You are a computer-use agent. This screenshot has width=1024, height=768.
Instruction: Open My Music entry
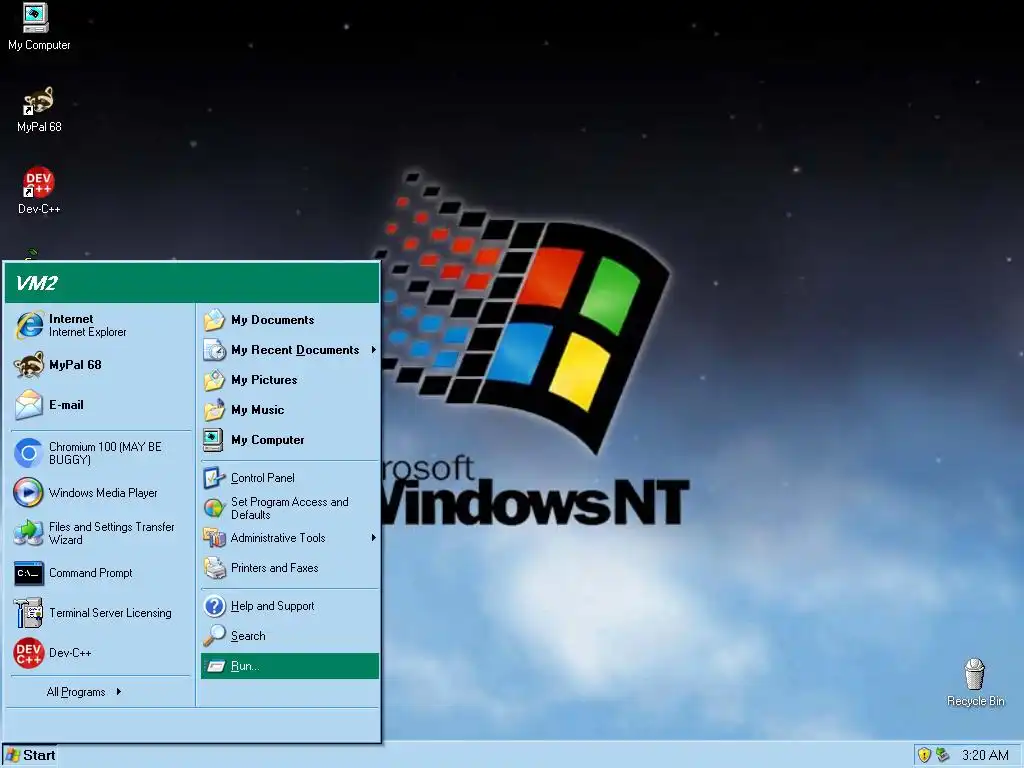(290, 410)
